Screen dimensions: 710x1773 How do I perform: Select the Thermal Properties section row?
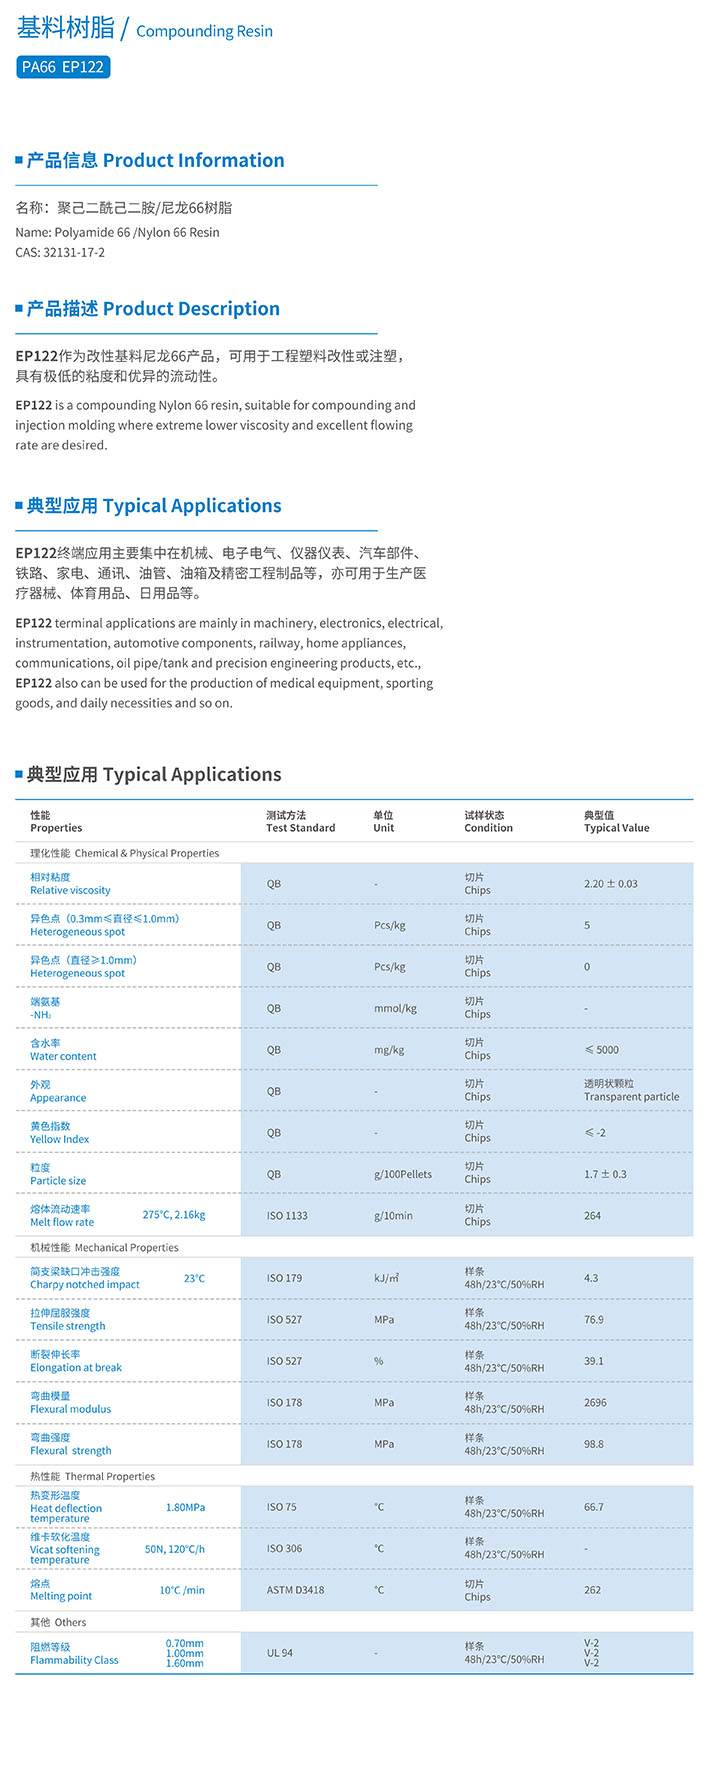[93, 1476]
